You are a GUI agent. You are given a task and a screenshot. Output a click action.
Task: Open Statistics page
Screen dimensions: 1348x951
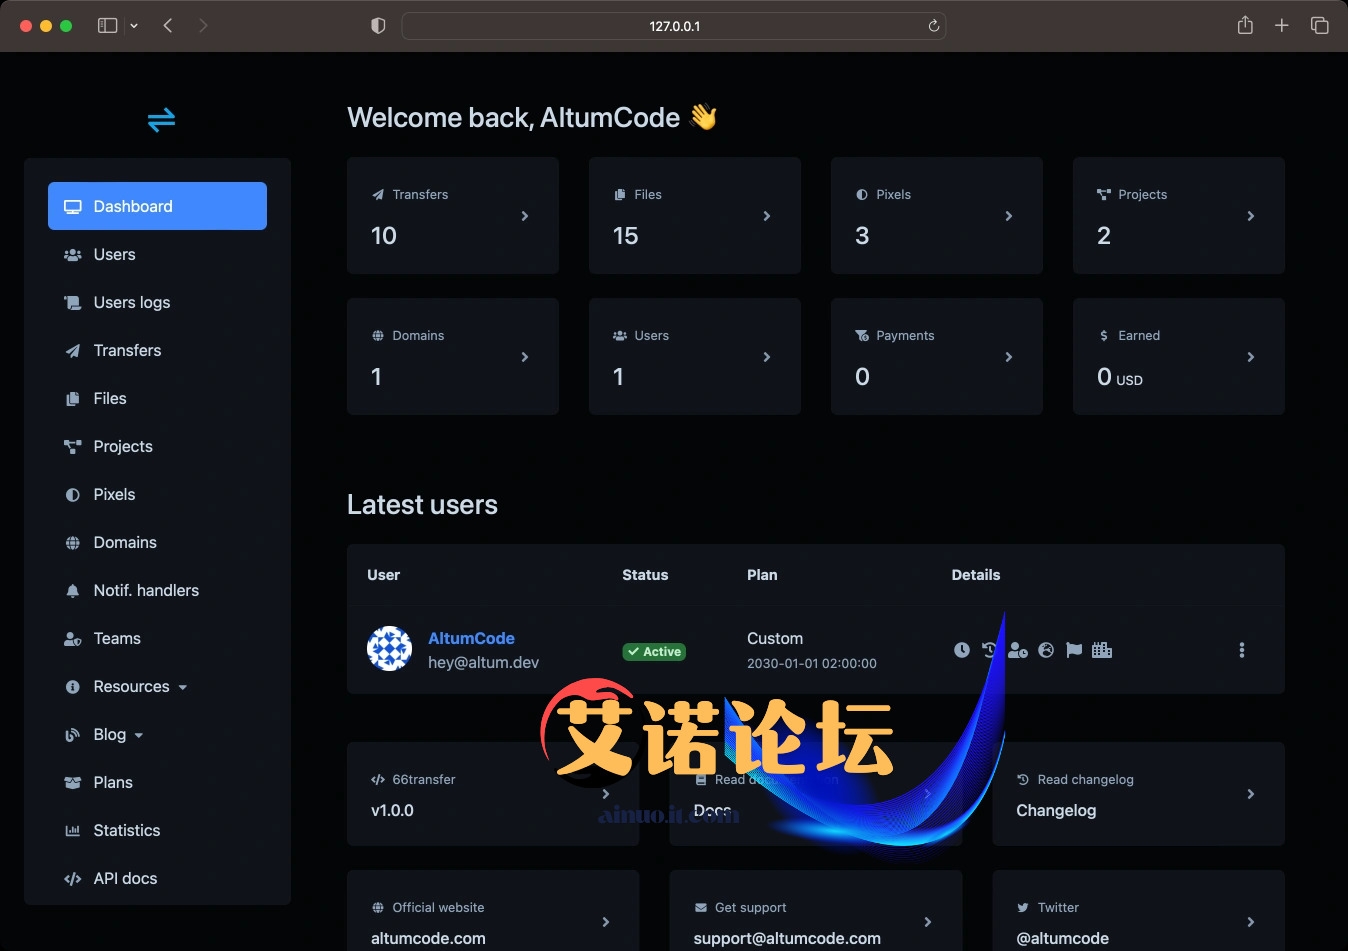pyautogui.click(x=157, y=830)
